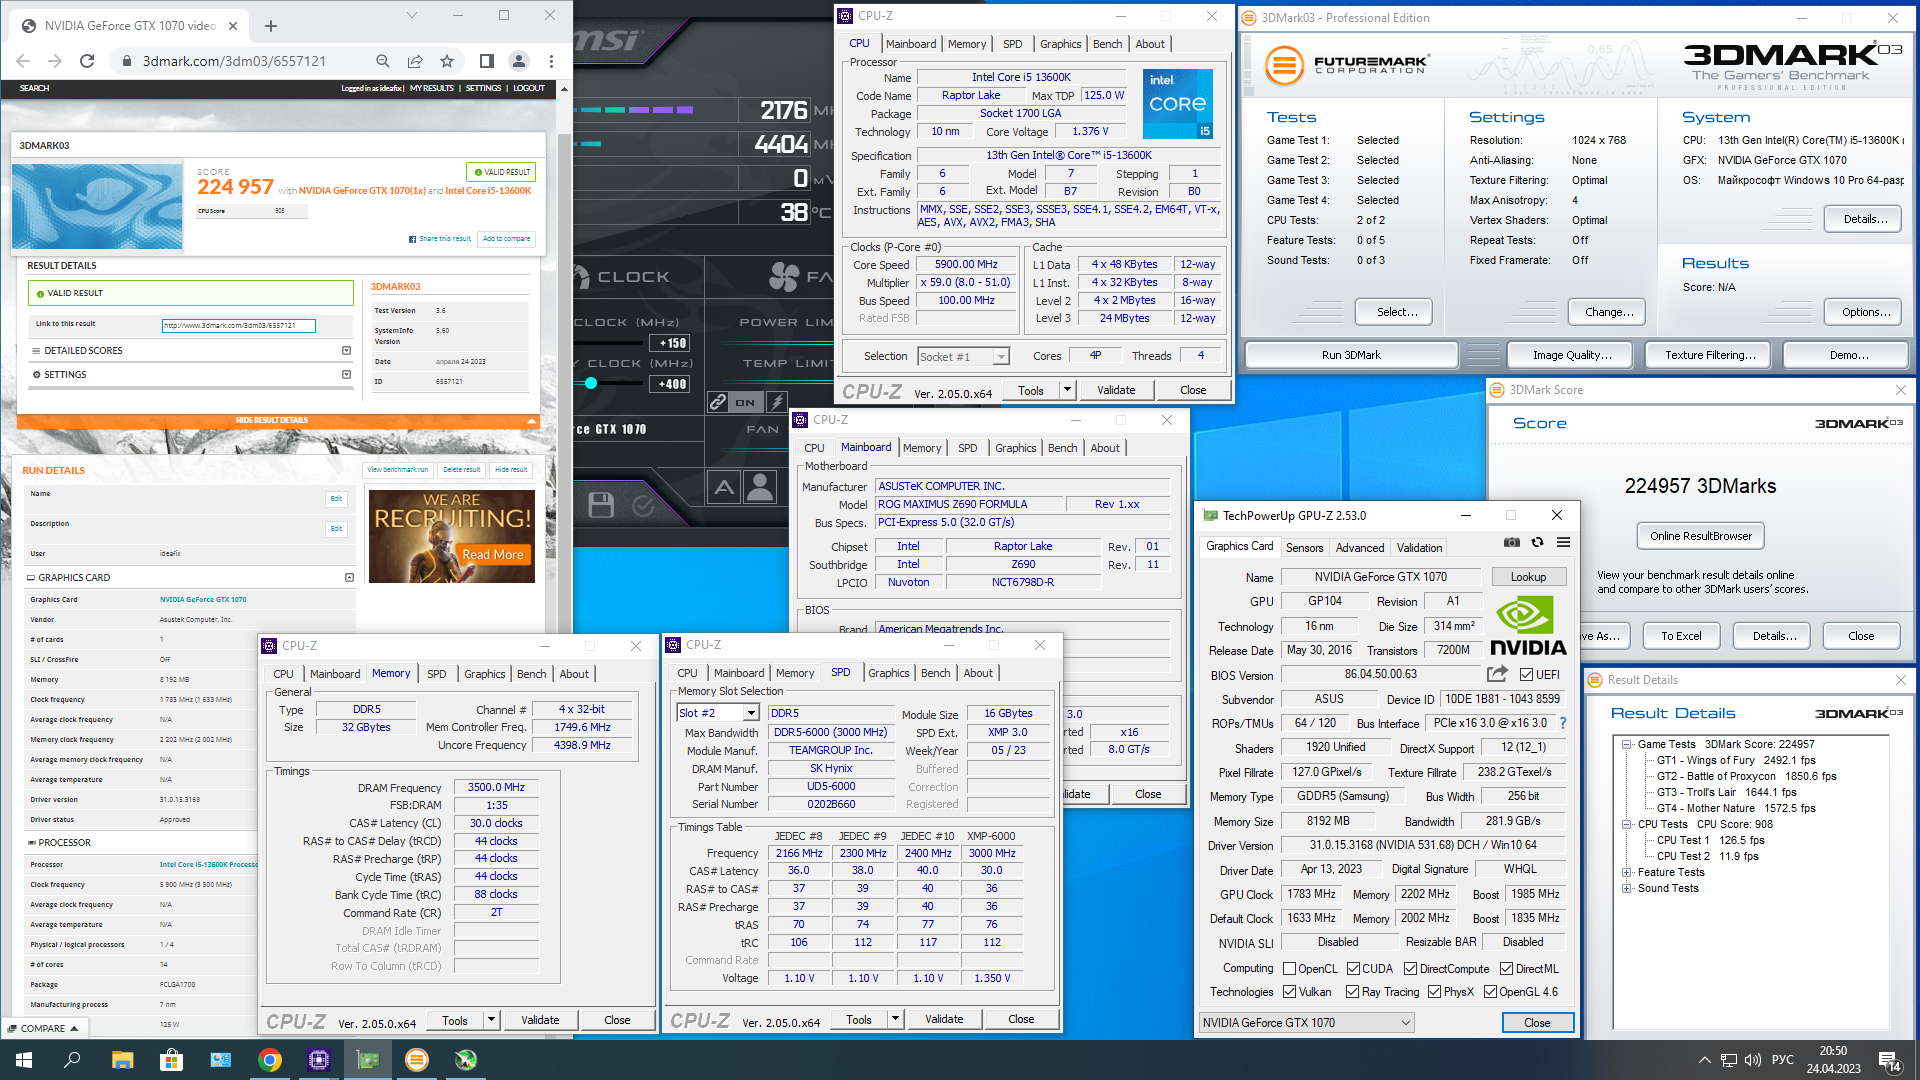1920x1080 pixels.
Task: Click the Chrome address bar URL
Action: point(234,61)
